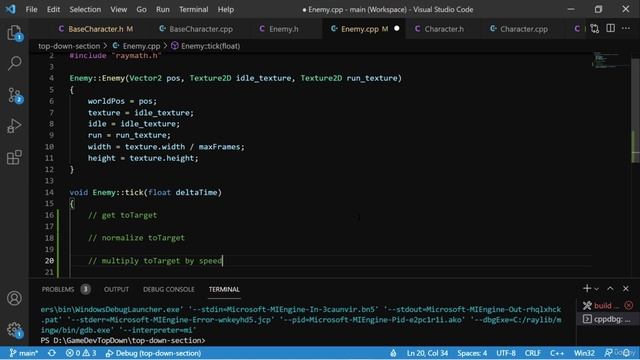Synchronize changes in the status bar
The height and width of the screenshot is (360, 640).
click(52, 353)
